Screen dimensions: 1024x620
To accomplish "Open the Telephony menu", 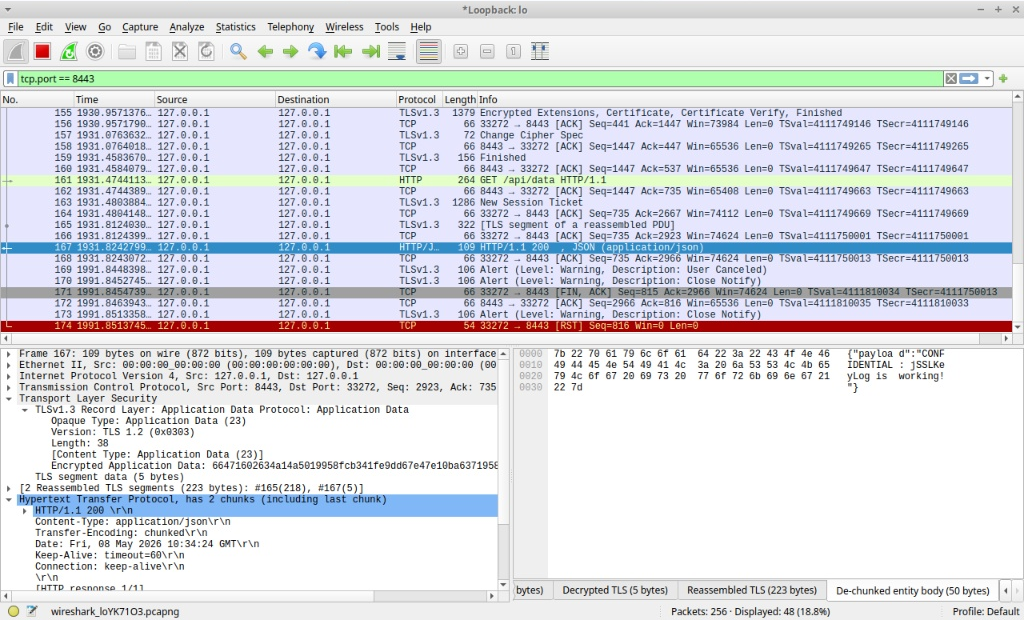I will (x=291, y=27).
